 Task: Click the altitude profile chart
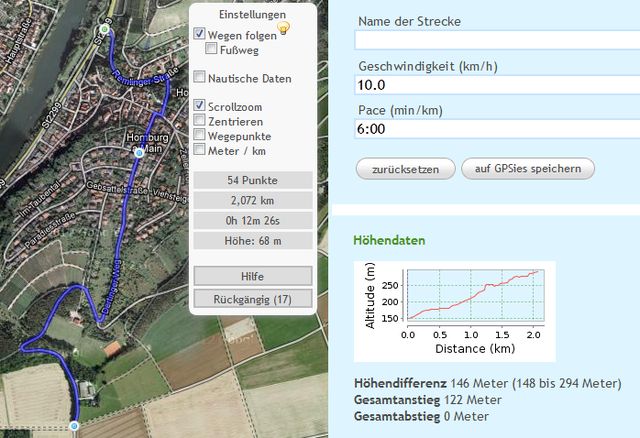(454, 309)
